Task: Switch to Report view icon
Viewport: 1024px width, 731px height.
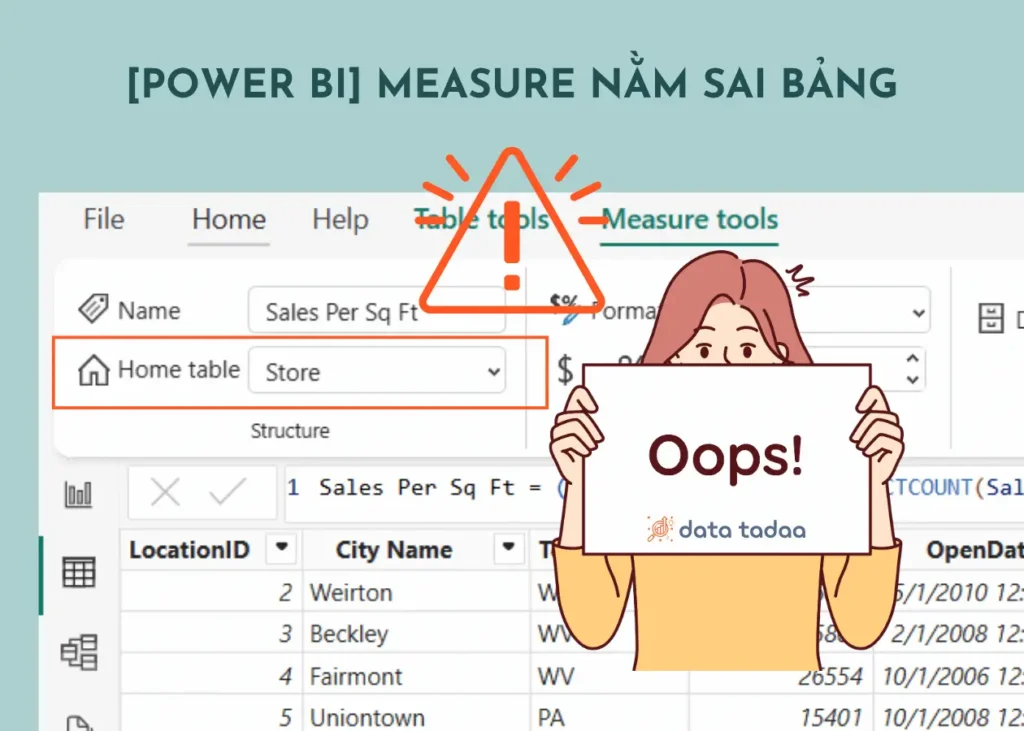Action: tap(78, 494)
